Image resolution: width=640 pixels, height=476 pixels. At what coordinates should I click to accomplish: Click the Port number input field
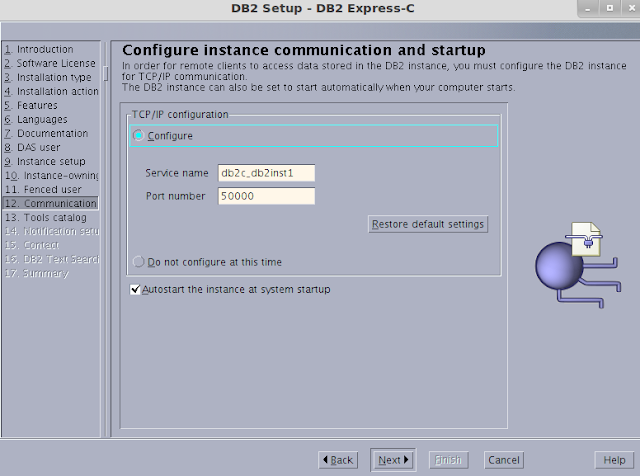tap(266, 196)
